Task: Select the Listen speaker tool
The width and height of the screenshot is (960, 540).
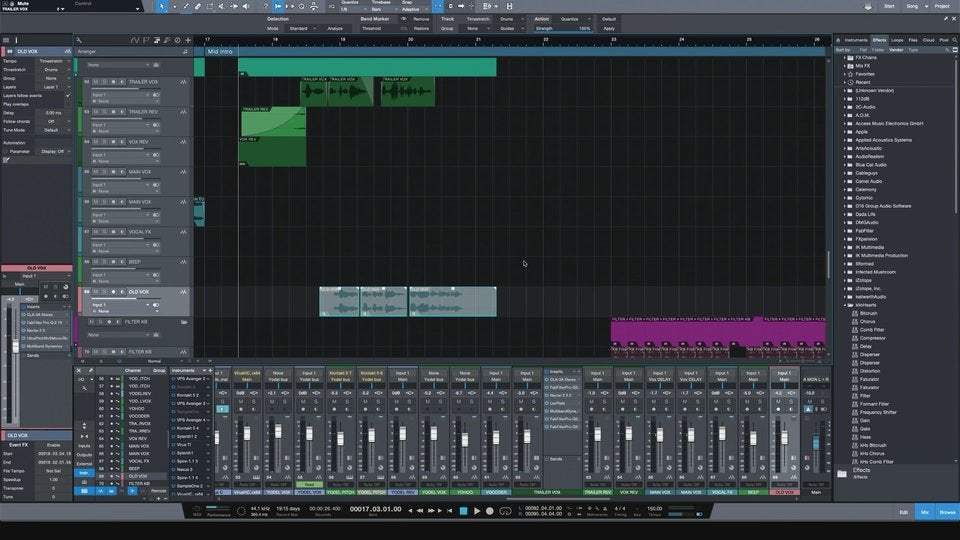Action: pyautogui.click(x=246, y=6)
